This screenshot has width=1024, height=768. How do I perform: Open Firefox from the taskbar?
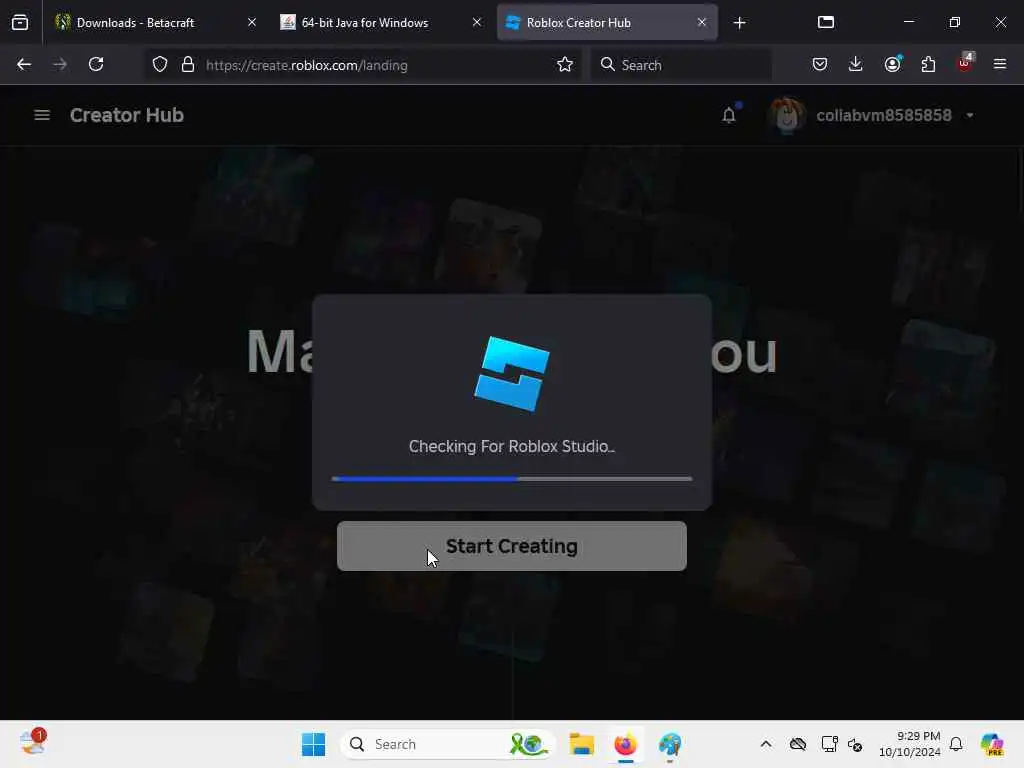pos(626,744)
